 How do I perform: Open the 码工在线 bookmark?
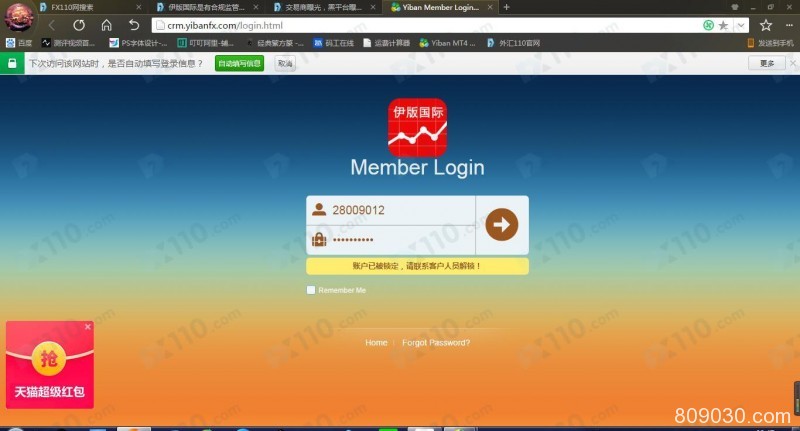pyautogui.click(x=334, y=43)
